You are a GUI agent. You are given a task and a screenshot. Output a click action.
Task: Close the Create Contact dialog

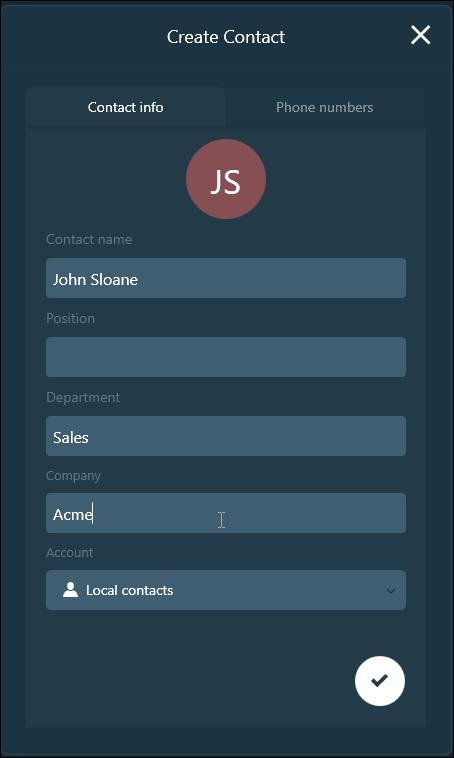[420, 35]
